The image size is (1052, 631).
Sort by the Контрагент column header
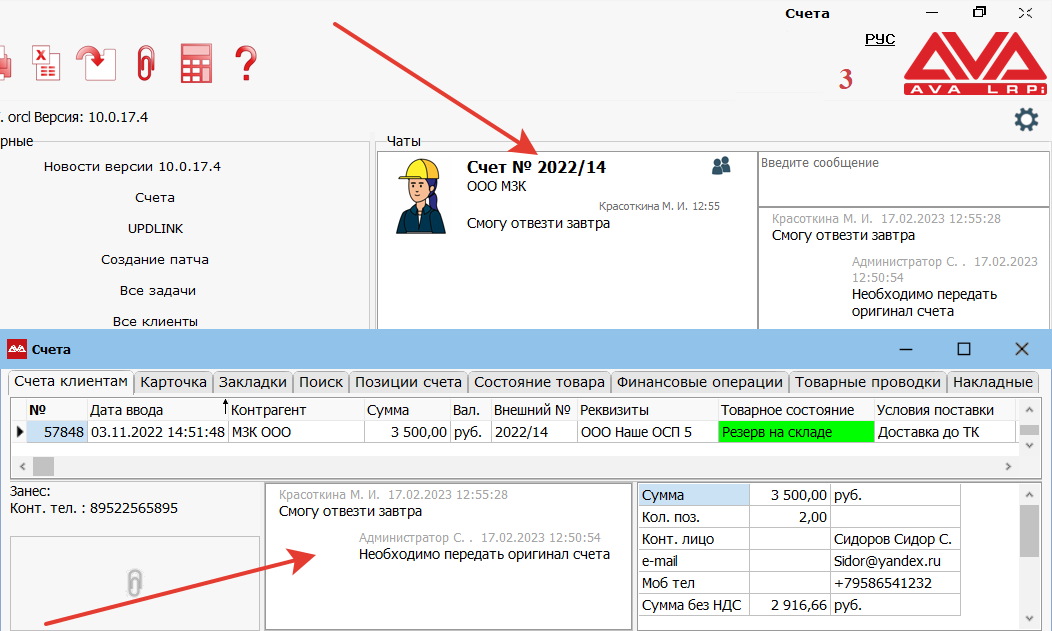268,410
